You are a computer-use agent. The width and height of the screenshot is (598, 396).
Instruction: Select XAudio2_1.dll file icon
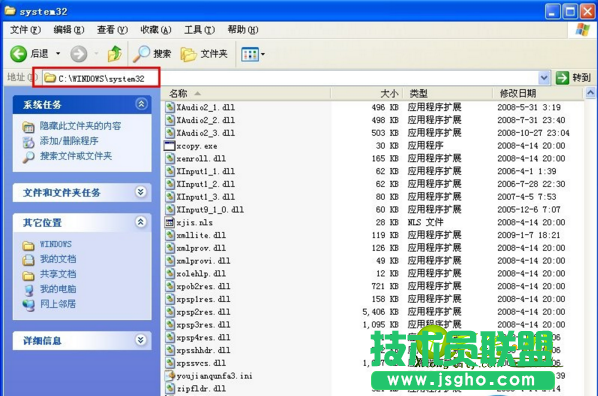click(170, 107)
